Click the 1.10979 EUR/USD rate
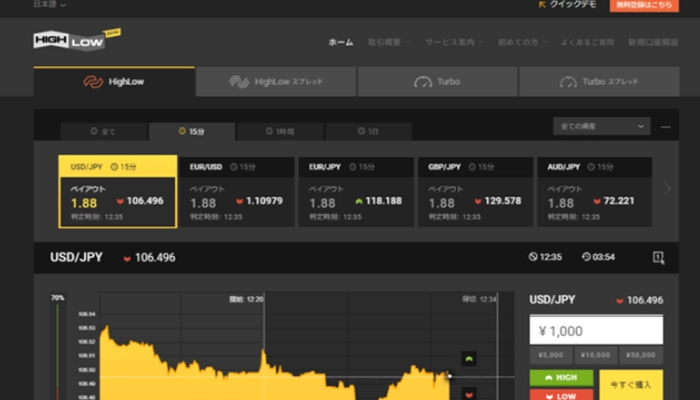 264,201
